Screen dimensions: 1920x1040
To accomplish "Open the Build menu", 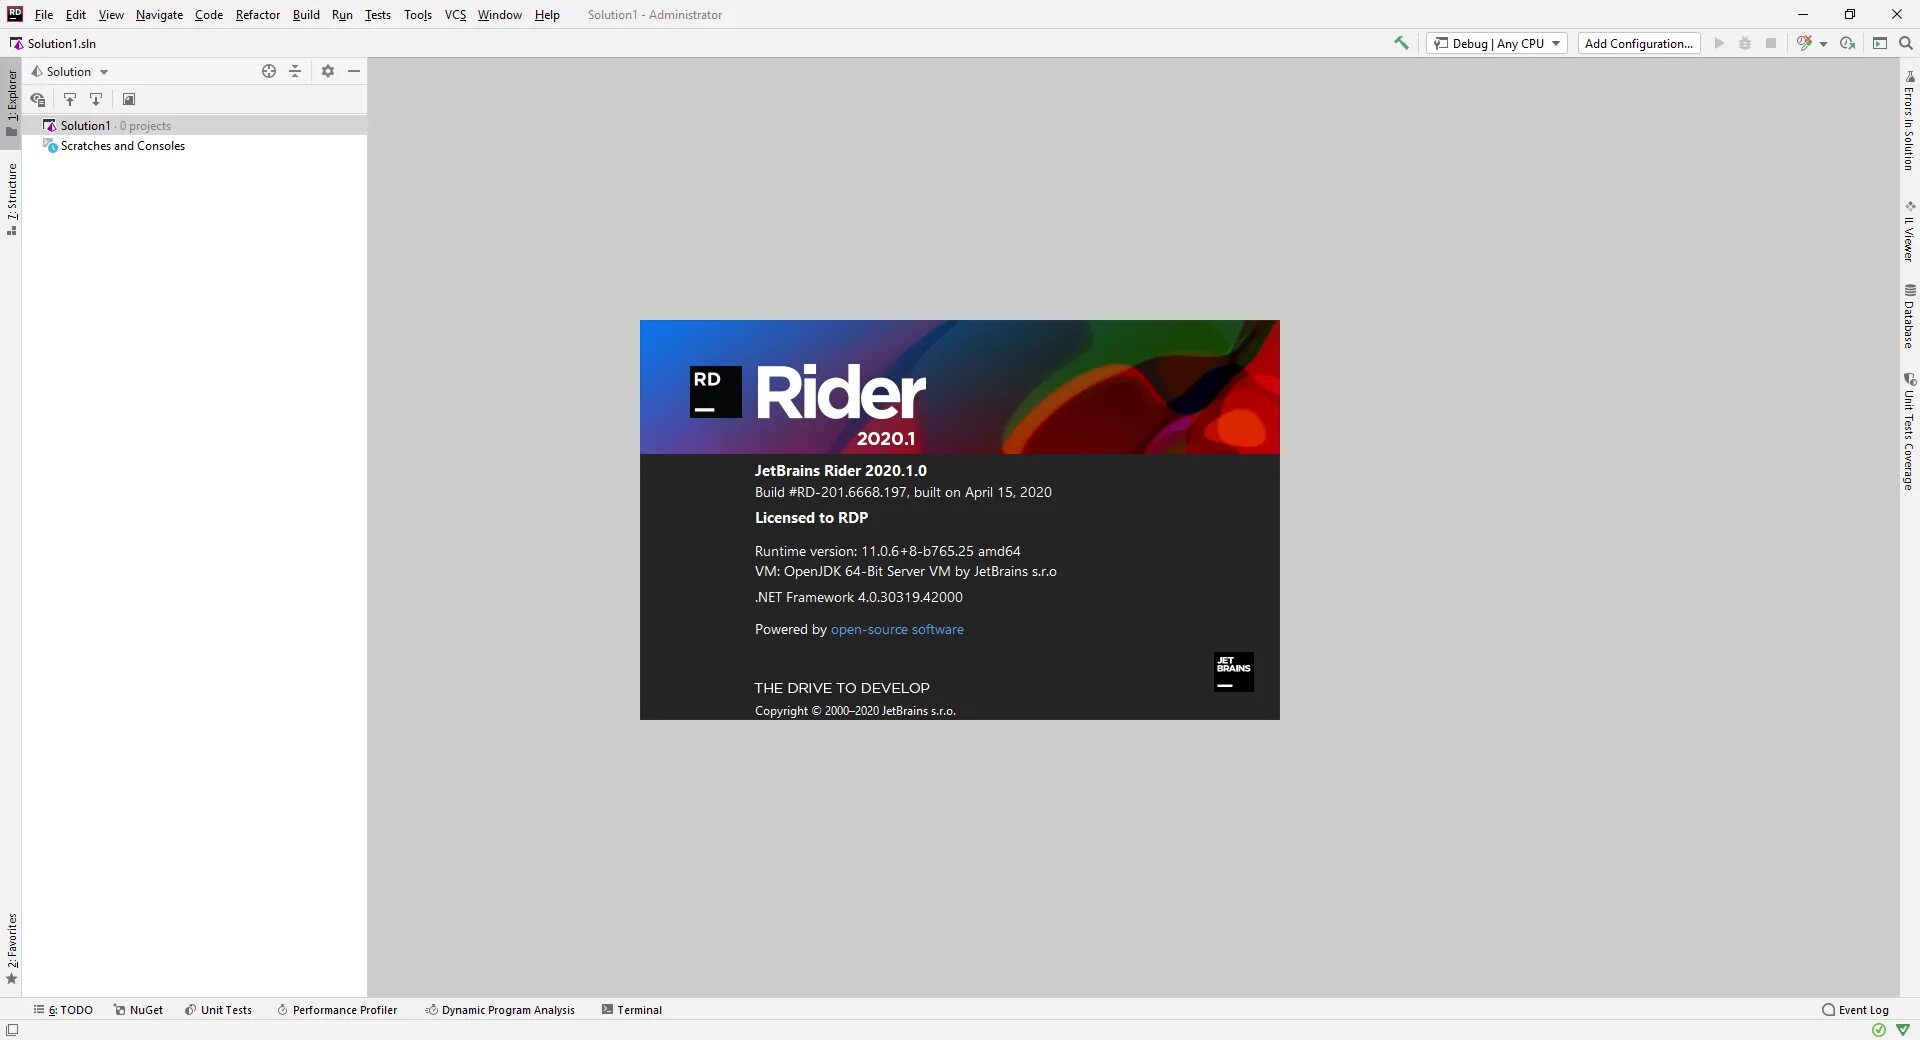I will tap(306, 15).
